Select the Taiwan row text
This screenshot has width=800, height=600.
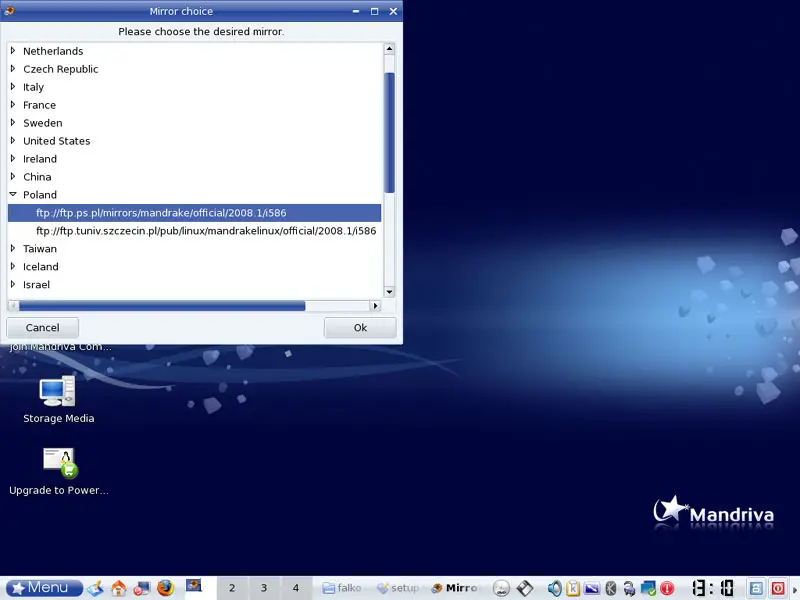coord(40,248)
